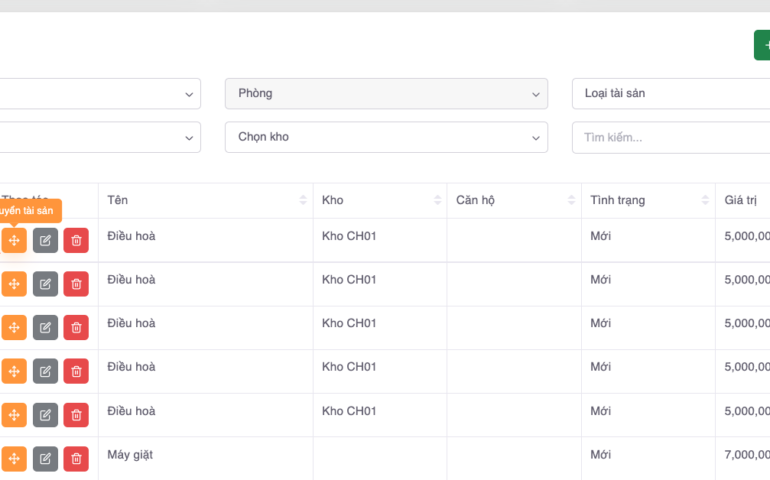The image size is (770, 480).
Task: Click edit pencil icon in third row
Action: click(45, 328)
